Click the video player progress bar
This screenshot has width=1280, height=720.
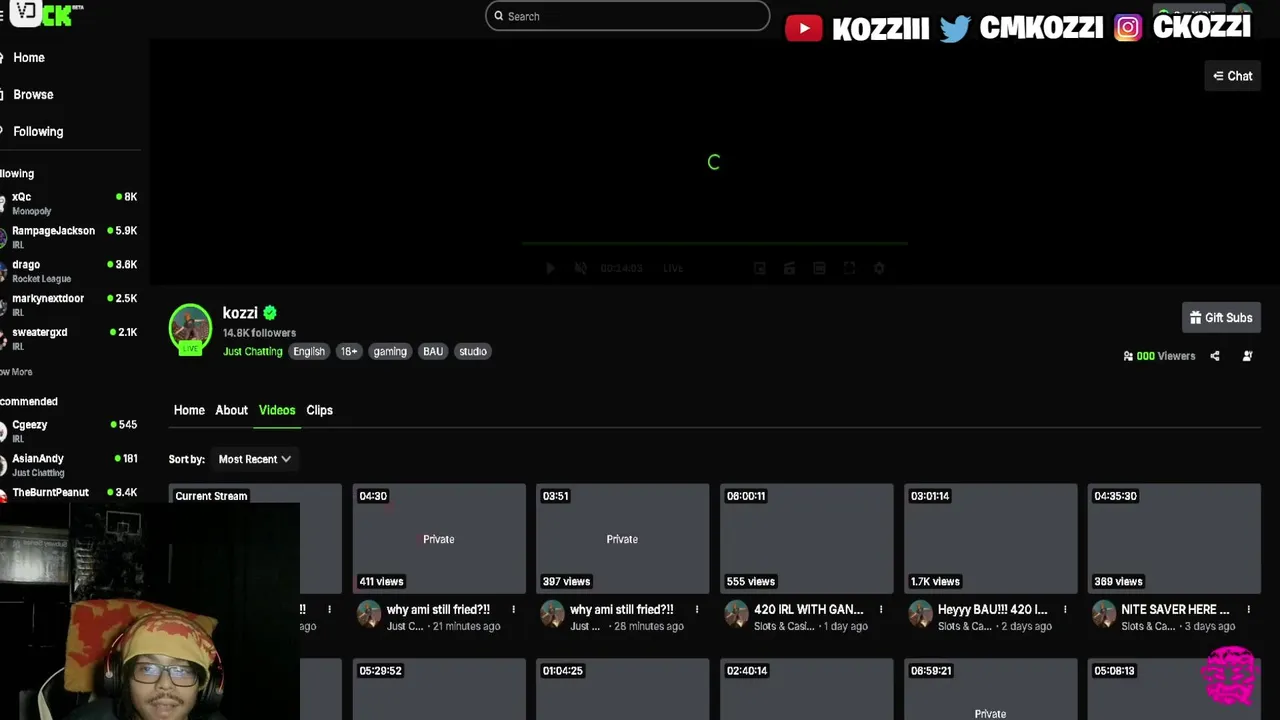(x=714, y=243)
